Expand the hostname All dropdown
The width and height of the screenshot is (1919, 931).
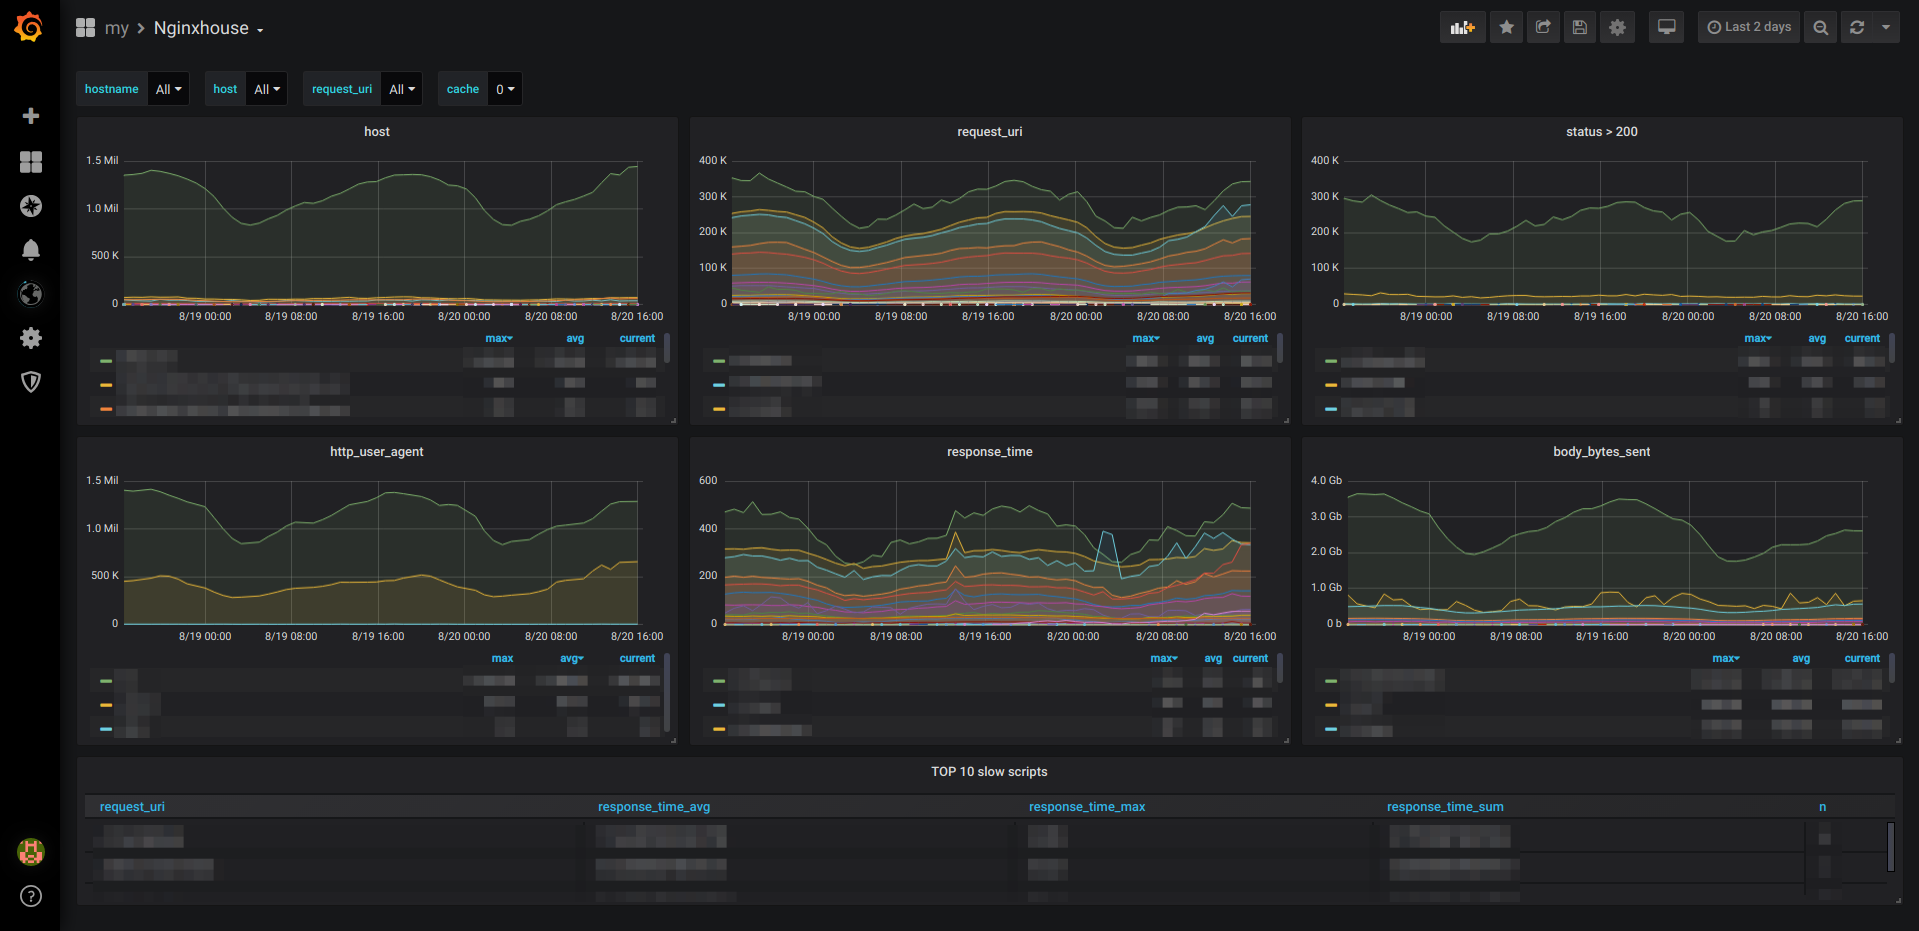tap(168, 89)
